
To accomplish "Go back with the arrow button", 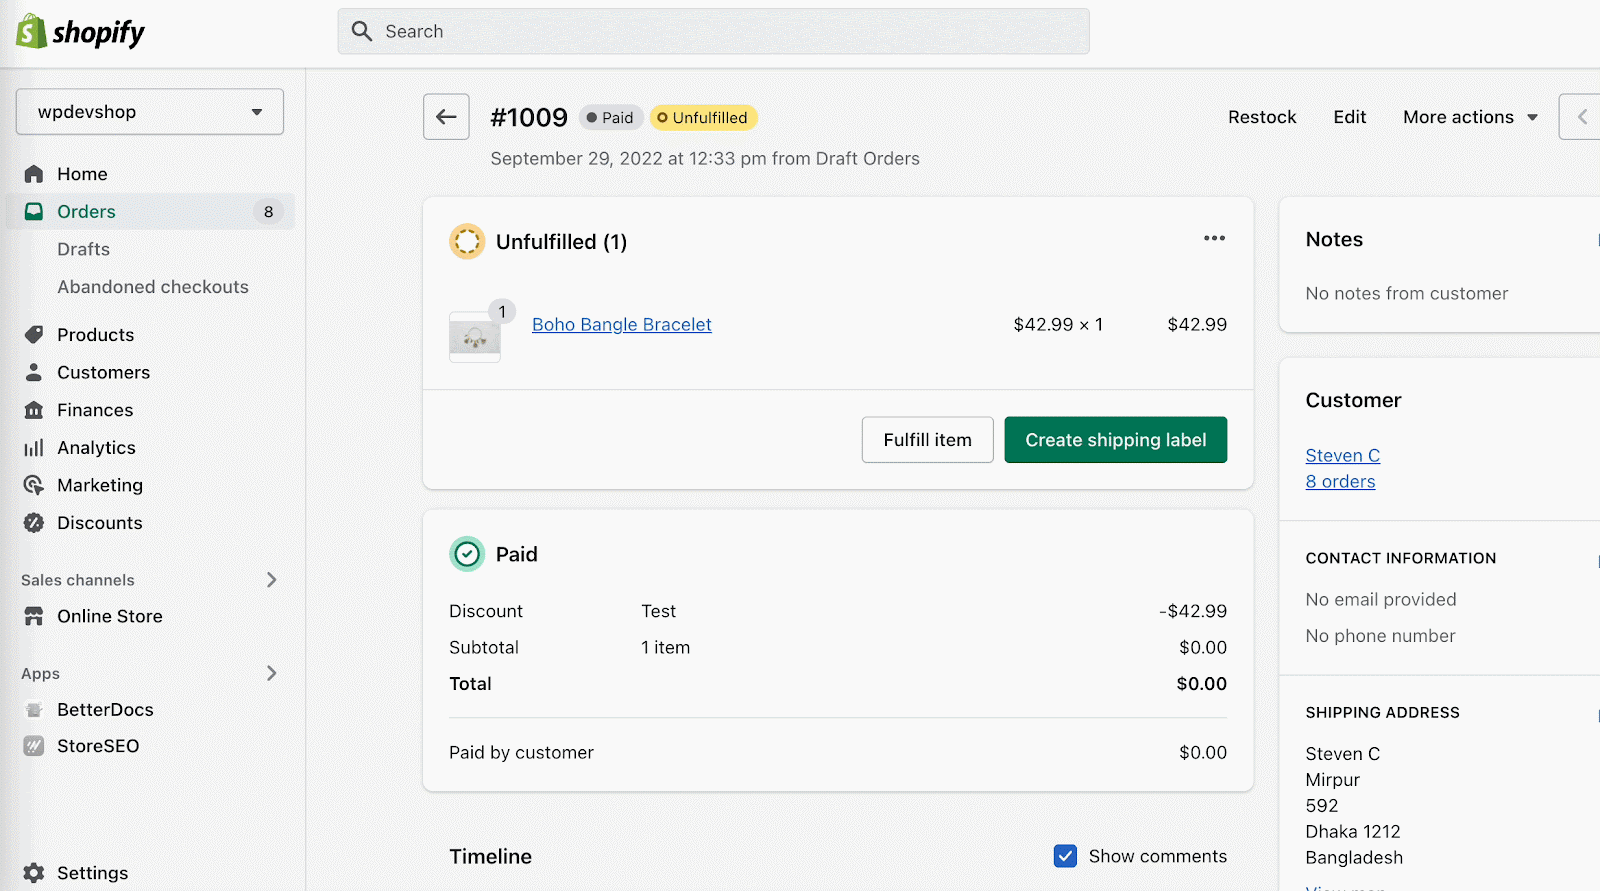I will tap(446, 117).
